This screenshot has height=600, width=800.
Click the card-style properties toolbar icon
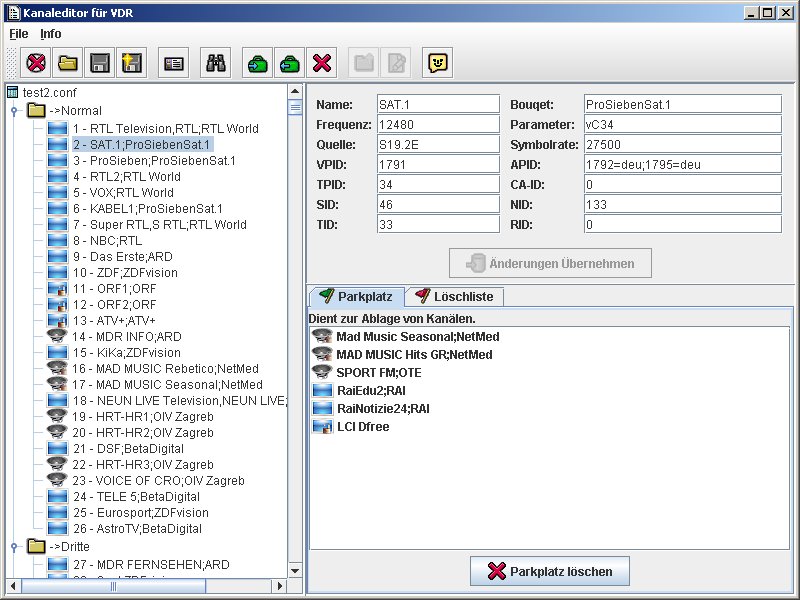173,63
